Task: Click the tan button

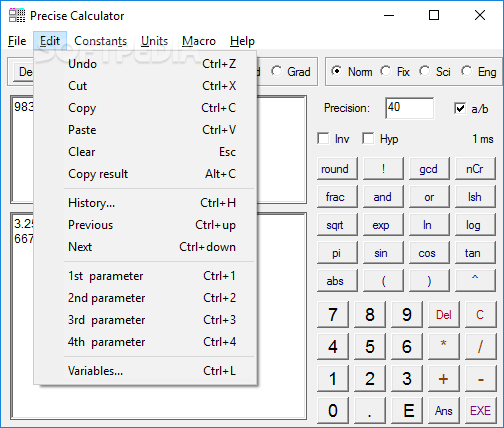Action: pyautogui.click(x=475, y=253)
